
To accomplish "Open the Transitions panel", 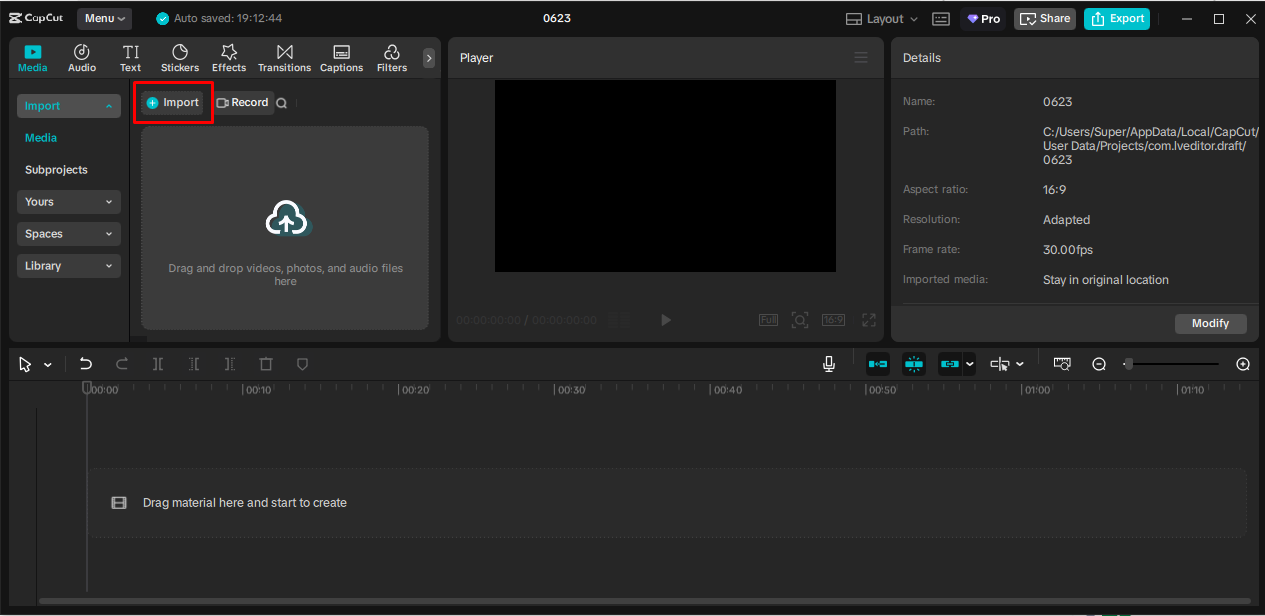I will click(x=284, y=56).
